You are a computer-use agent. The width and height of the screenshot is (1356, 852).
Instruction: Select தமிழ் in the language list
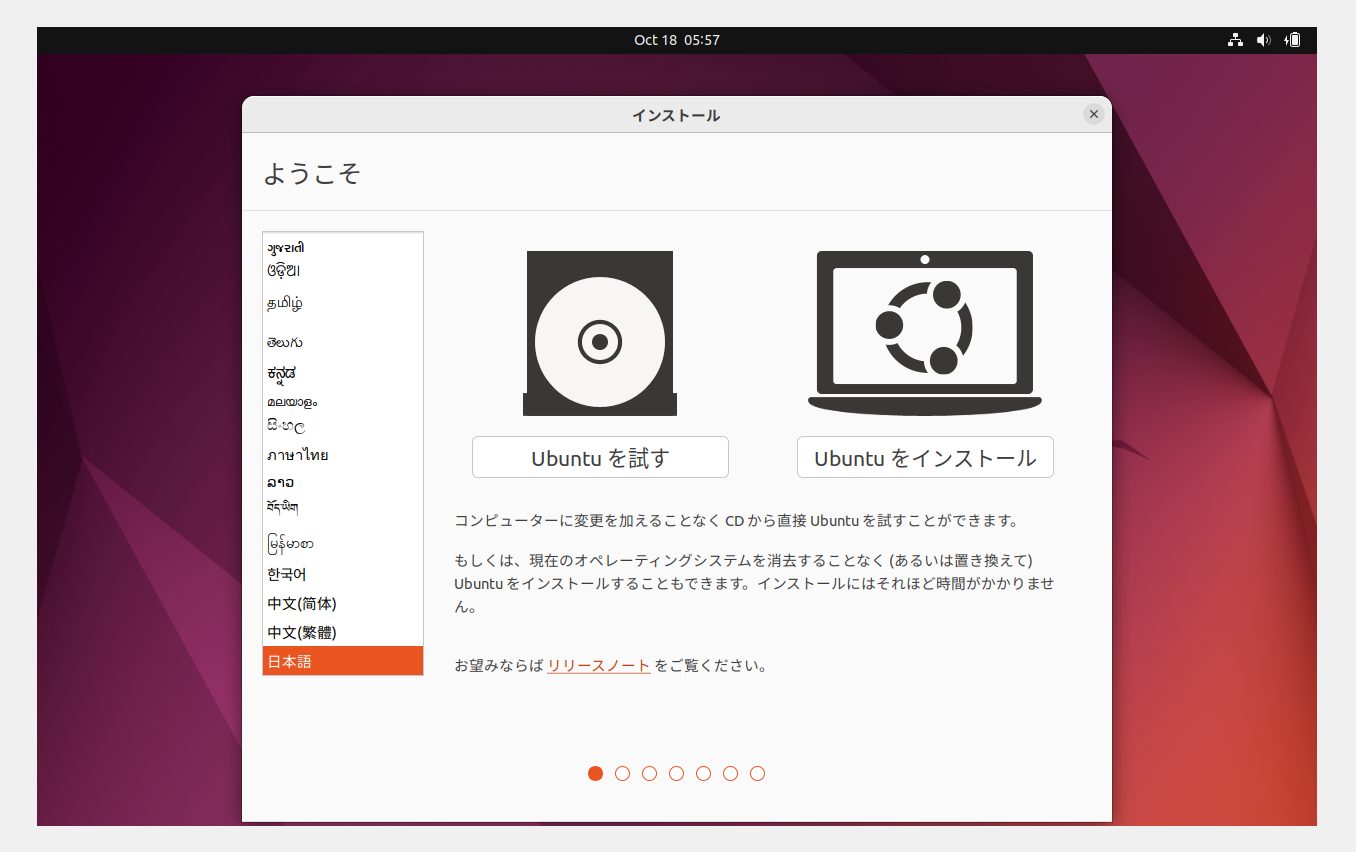[343, 303]
